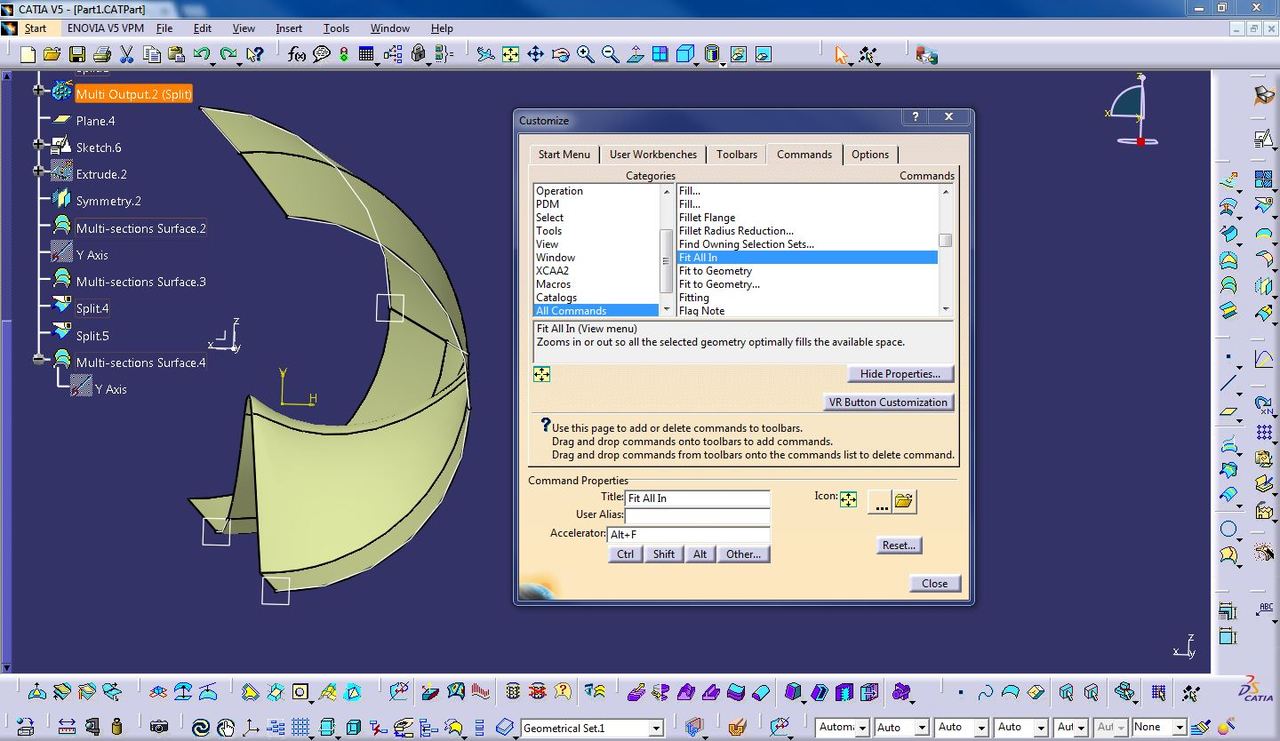Click the Design Table icon
Viewport: 1280px width, 741px height.
367,54
